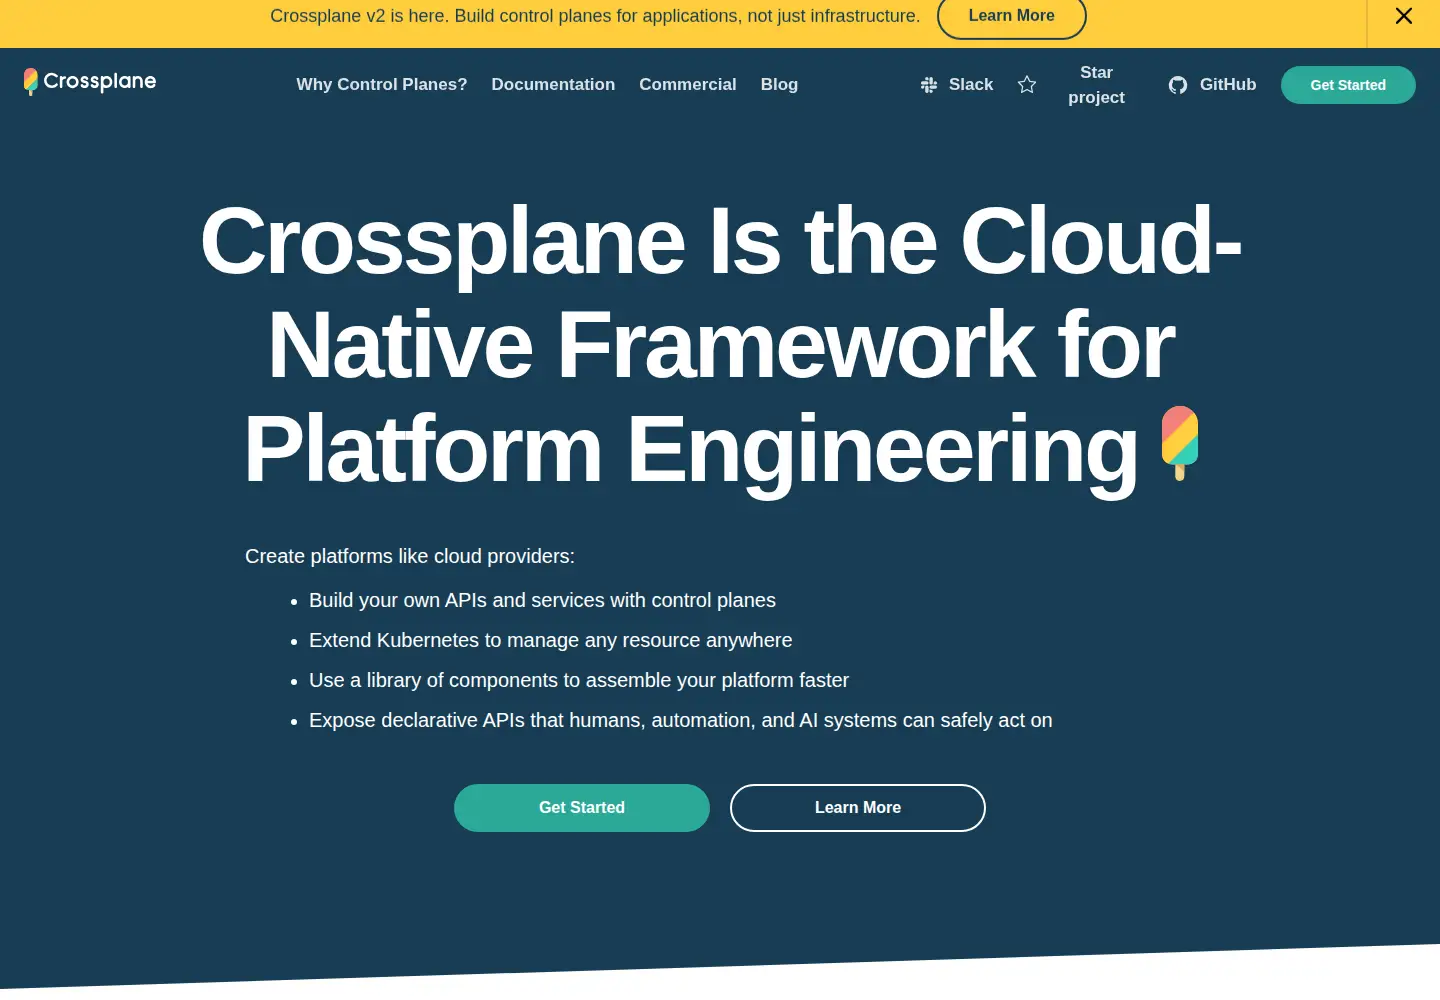Click the Slack icon in the navbar

pyautogui.click(x=929, y=85)
